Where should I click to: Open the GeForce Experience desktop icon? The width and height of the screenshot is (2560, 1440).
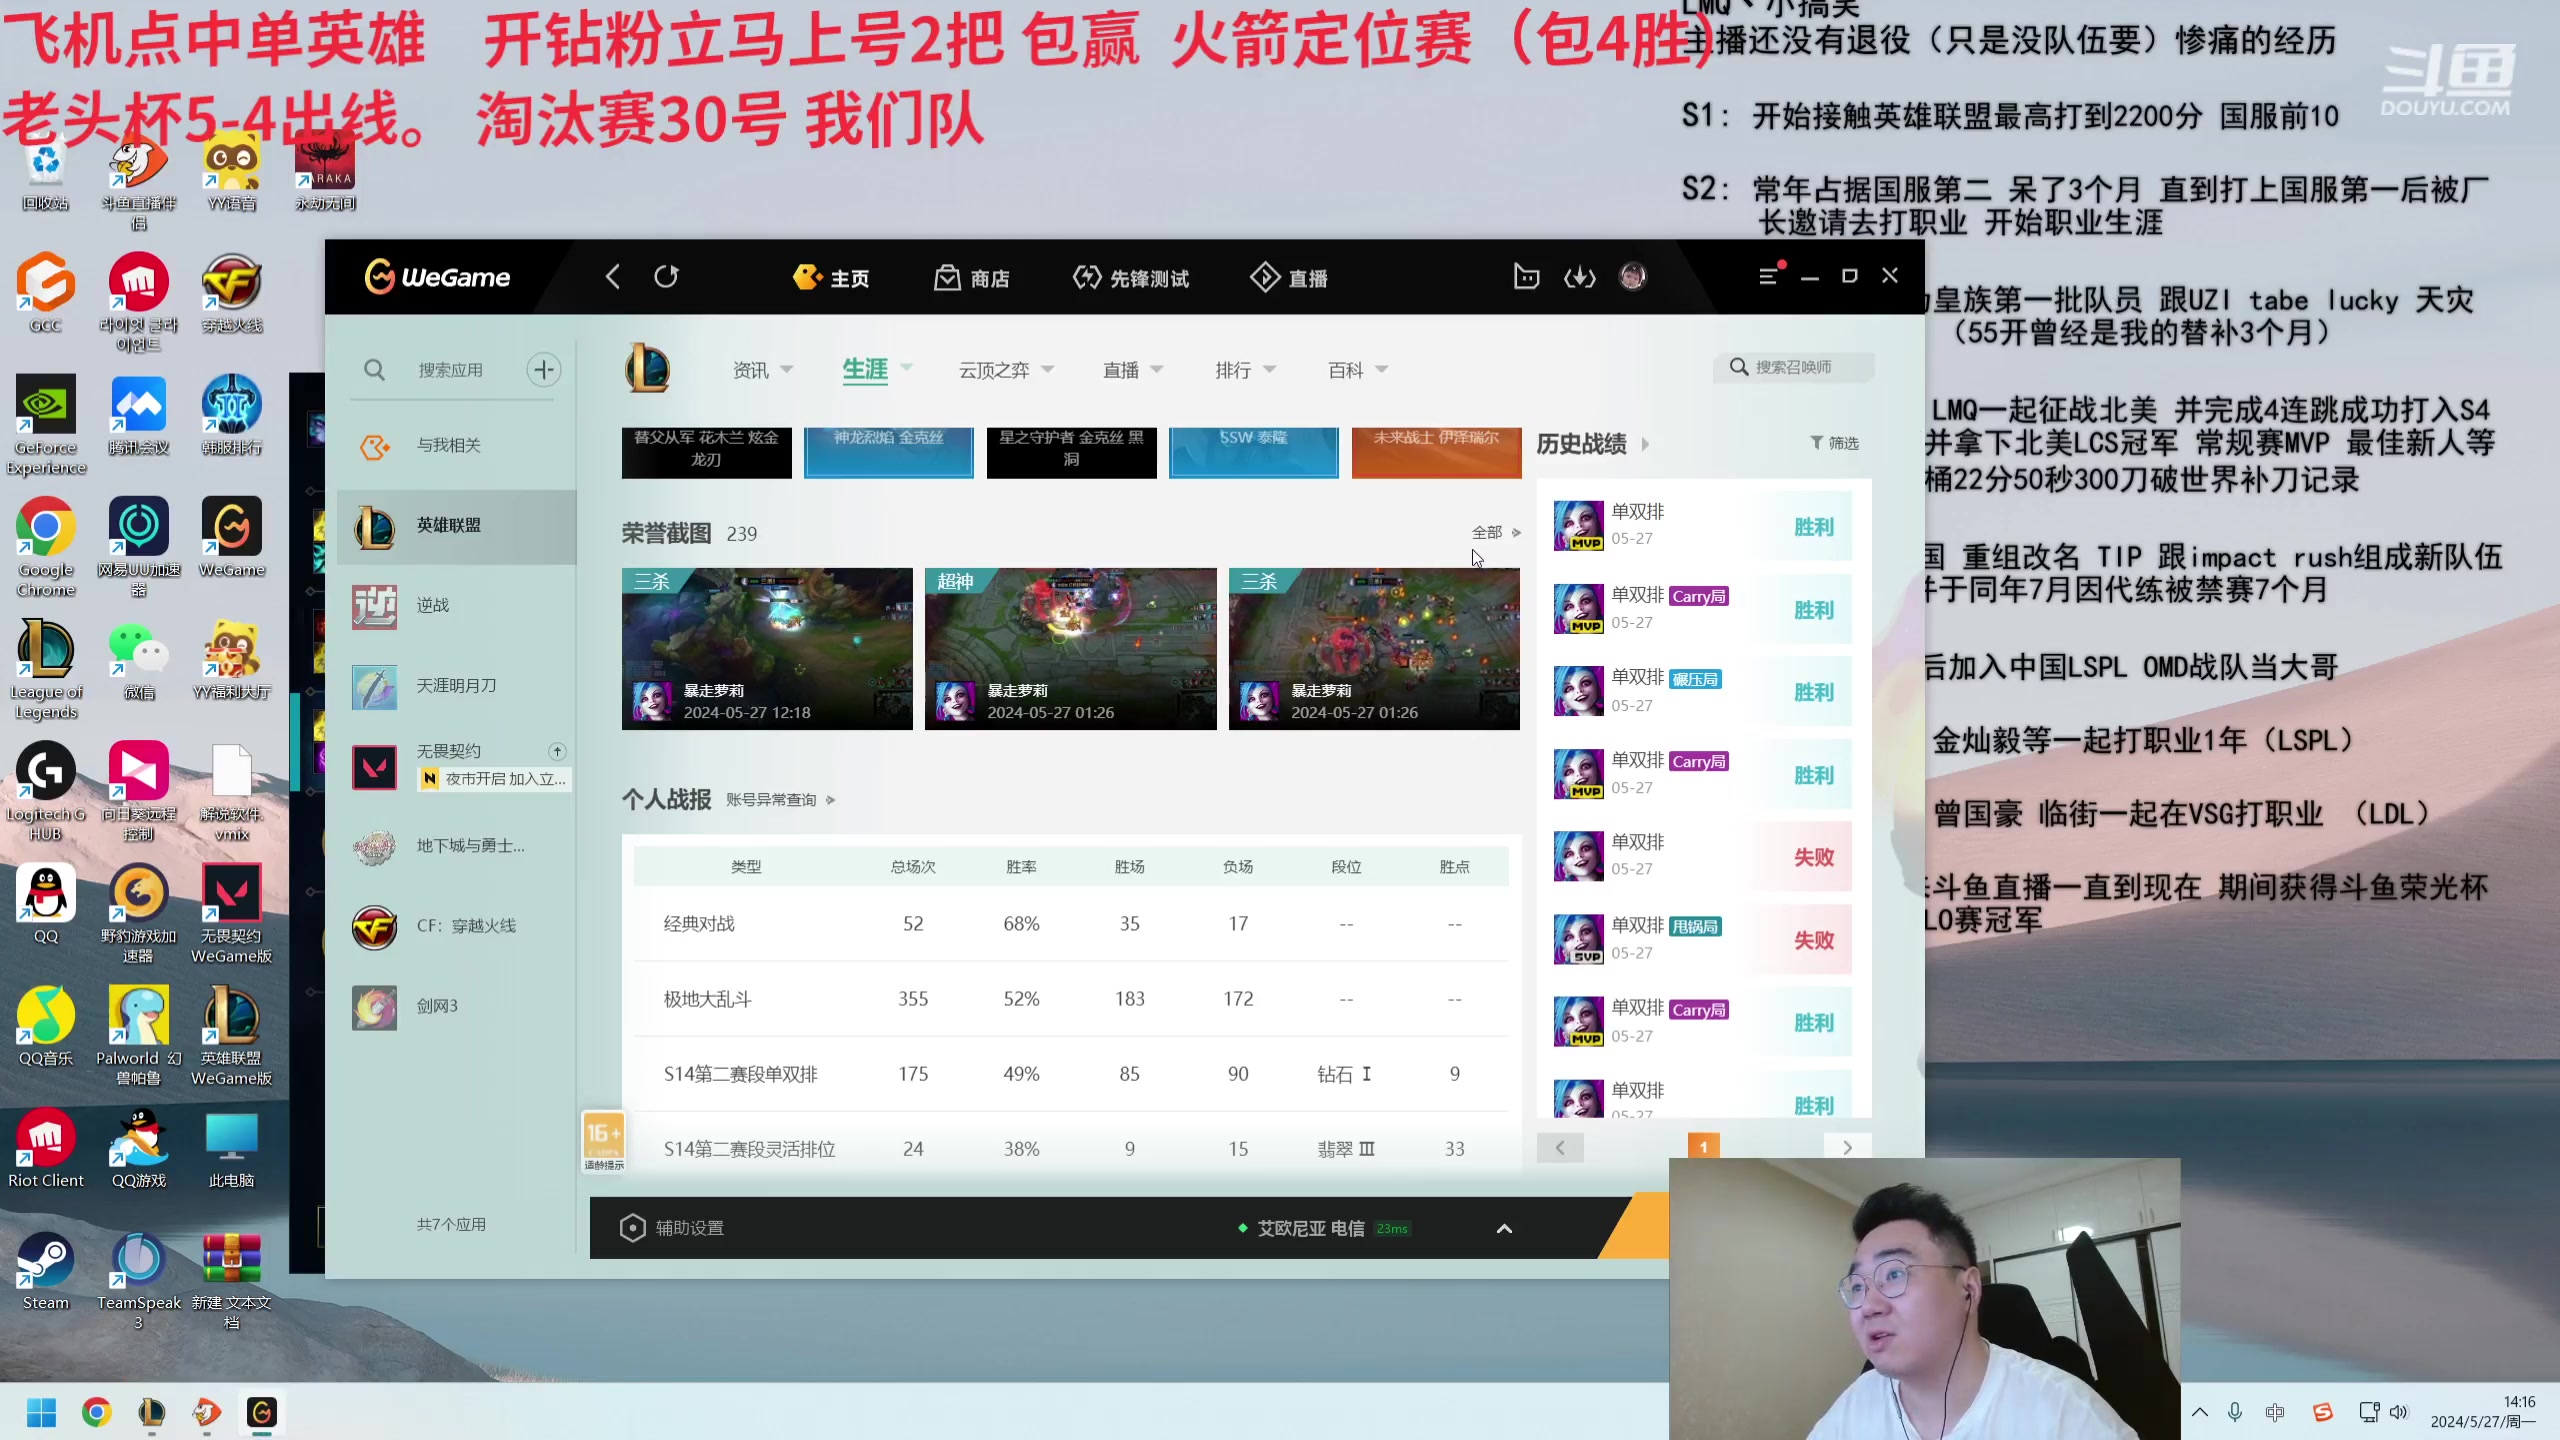point(45,425)
